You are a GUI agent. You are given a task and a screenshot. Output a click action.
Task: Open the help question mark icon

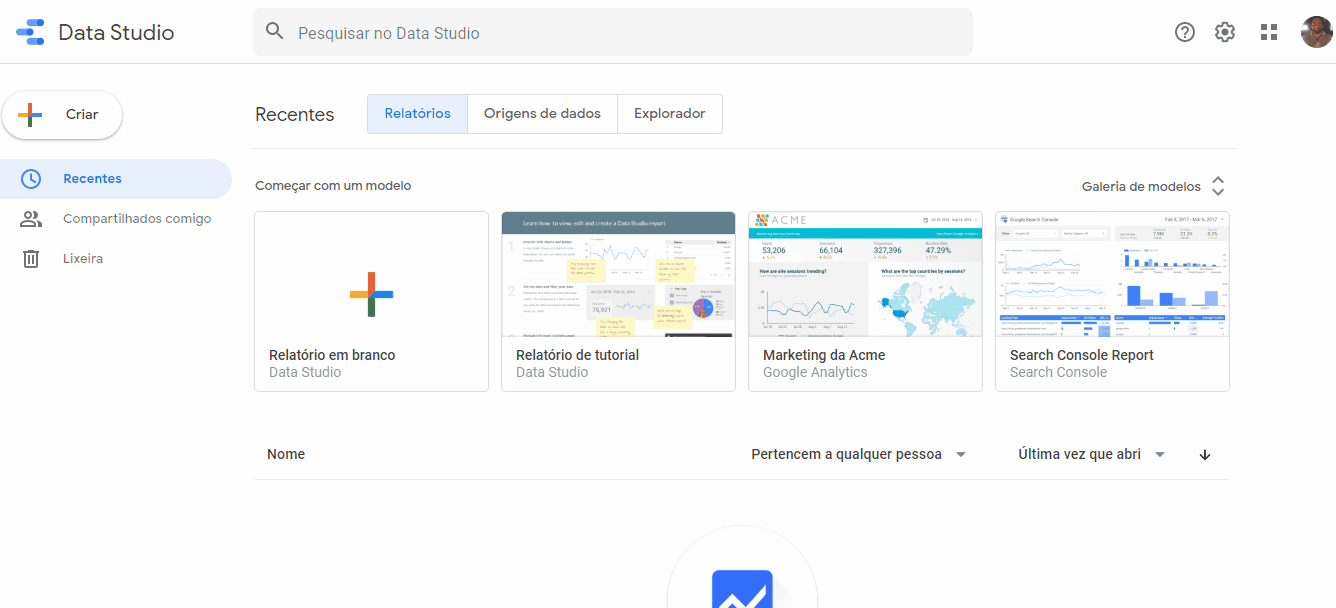(x=1185, y=32)
